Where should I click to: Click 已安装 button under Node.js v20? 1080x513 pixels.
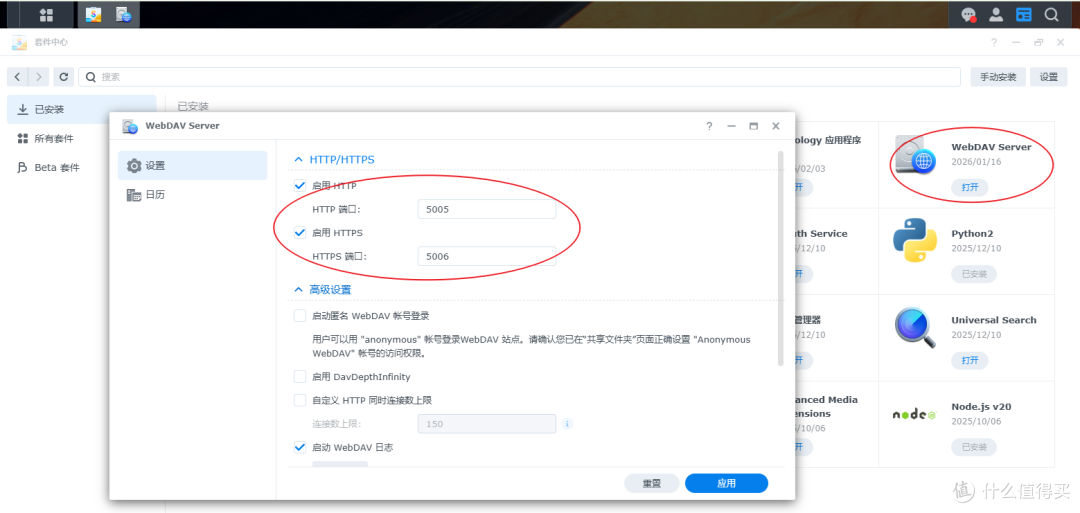click(974, 447)
